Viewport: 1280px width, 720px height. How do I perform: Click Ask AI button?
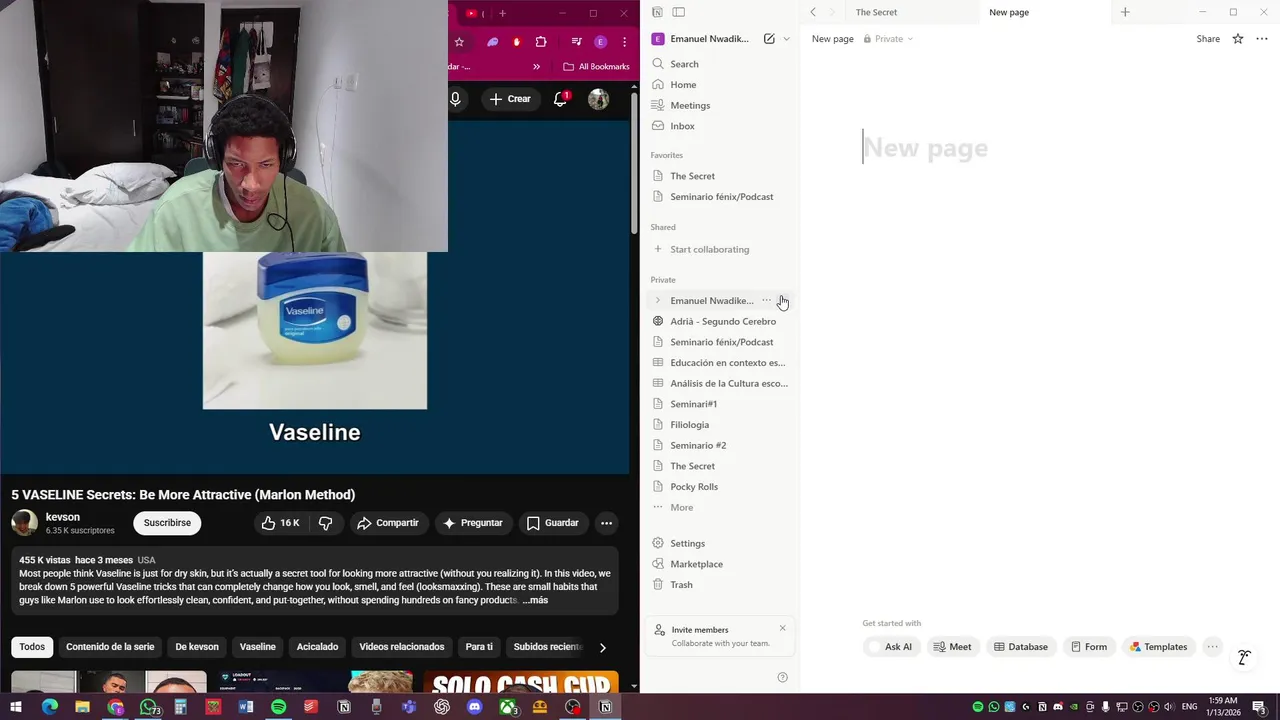(890, 647)
